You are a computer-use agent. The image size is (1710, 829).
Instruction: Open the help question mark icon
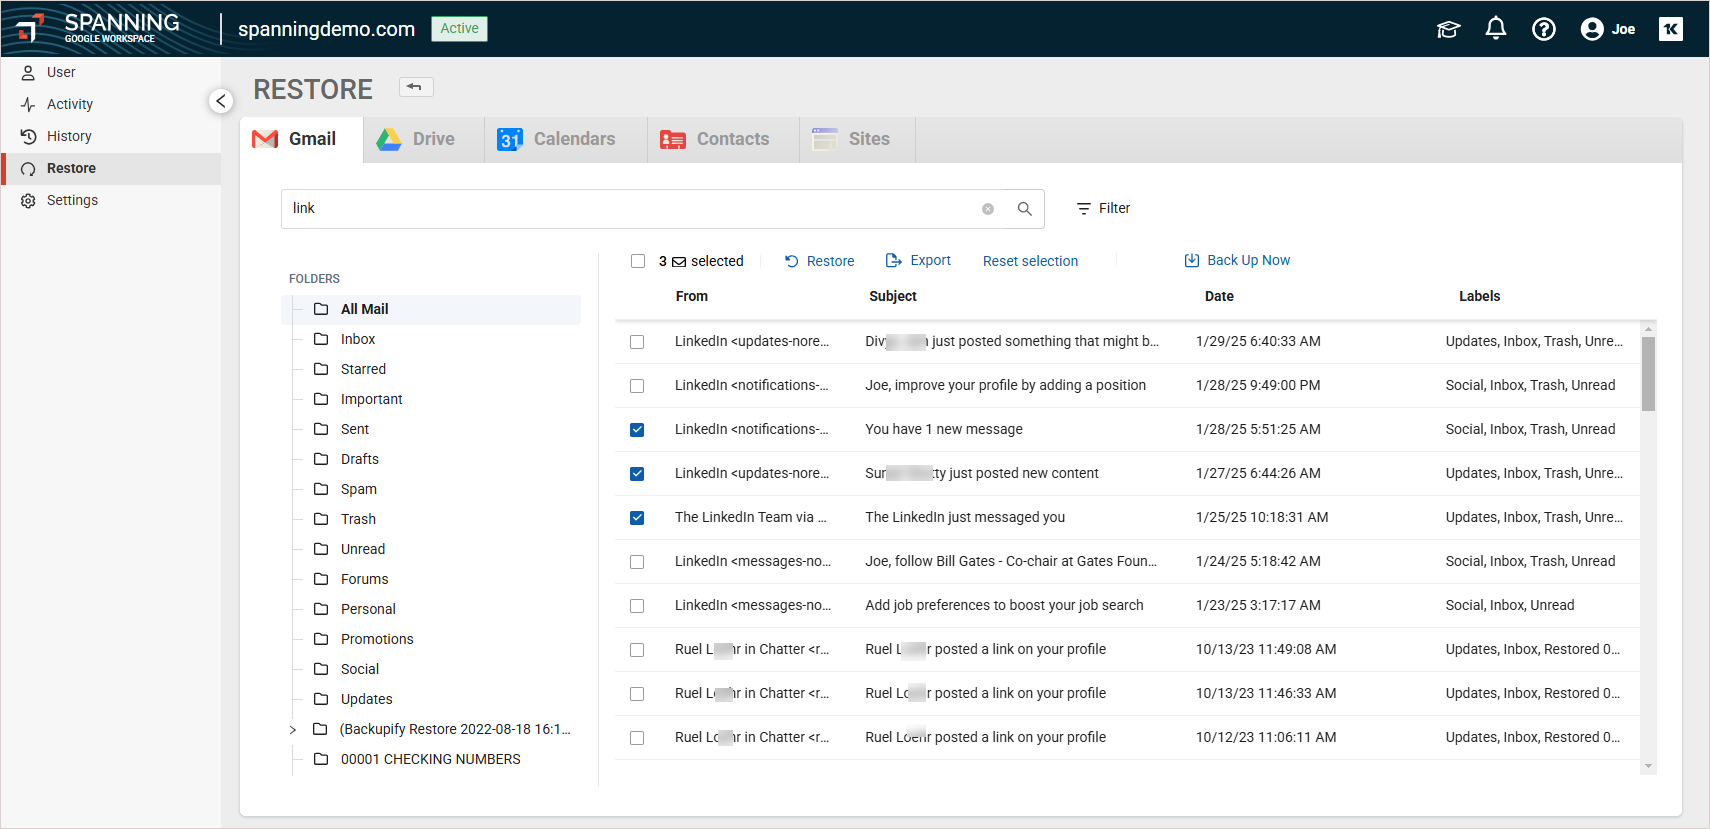(1544, 29)
